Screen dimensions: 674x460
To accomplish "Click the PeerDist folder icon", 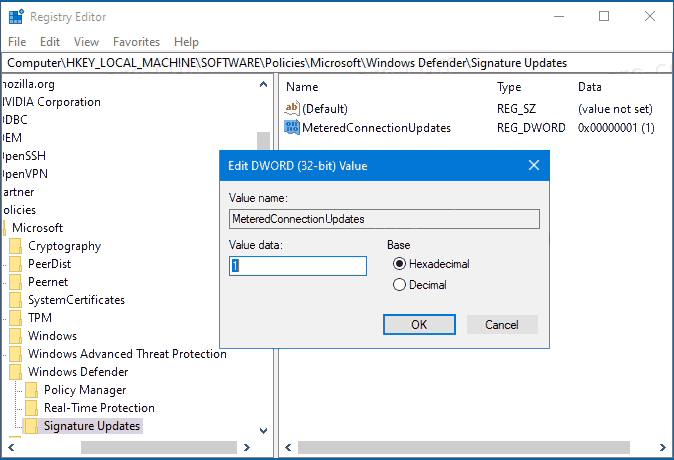I will (x=15, y=264).
